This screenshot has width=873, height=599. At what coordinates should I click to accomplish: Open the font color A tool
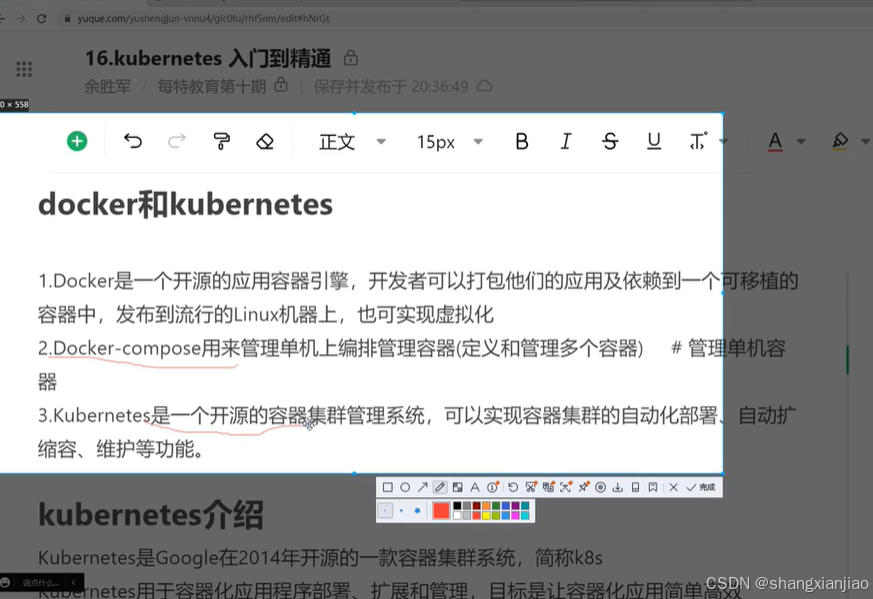[774, 141]
